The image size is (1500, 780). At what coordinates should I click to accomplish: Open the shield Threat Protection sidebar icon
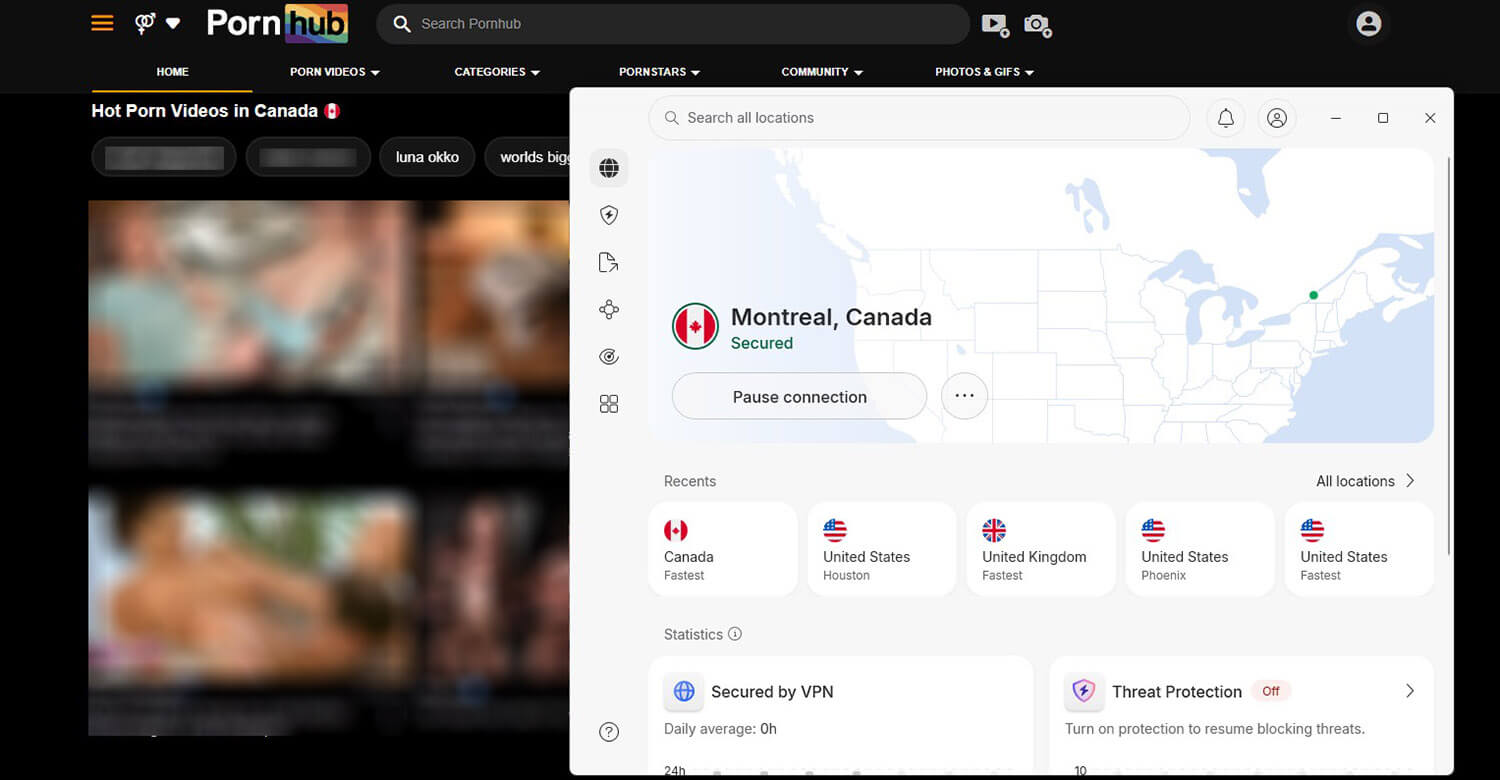pyautogui.click(x=609, y=215)
